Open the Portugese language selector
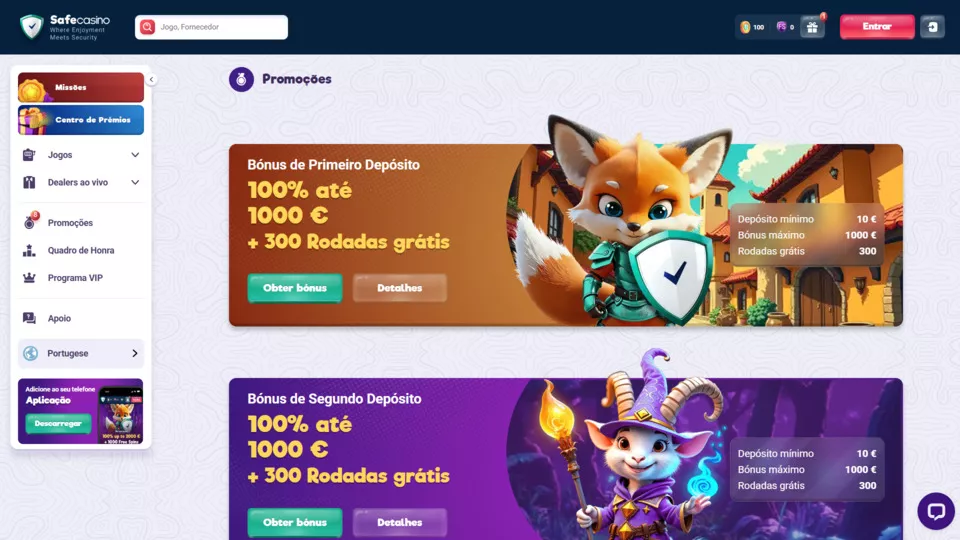Viewport: 960px width, 540px height. click(81, 353)
